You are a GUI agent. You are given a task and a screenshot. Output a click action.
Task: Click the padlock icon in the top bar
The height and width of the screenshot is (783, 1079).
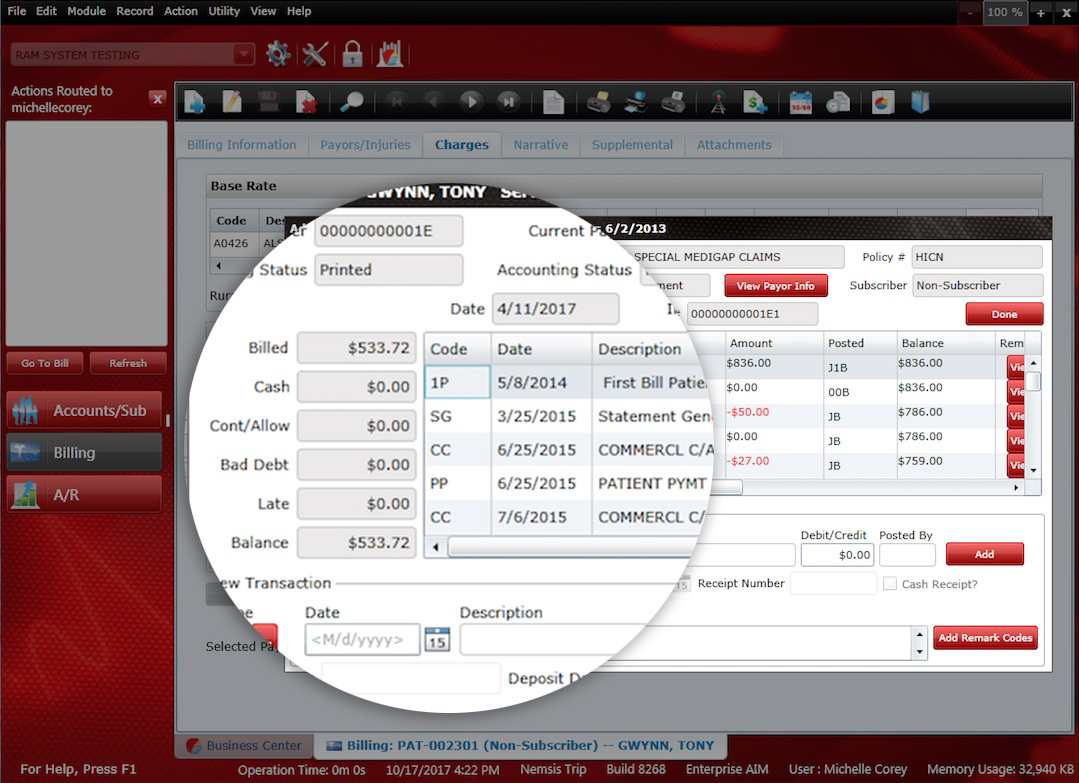352,54
